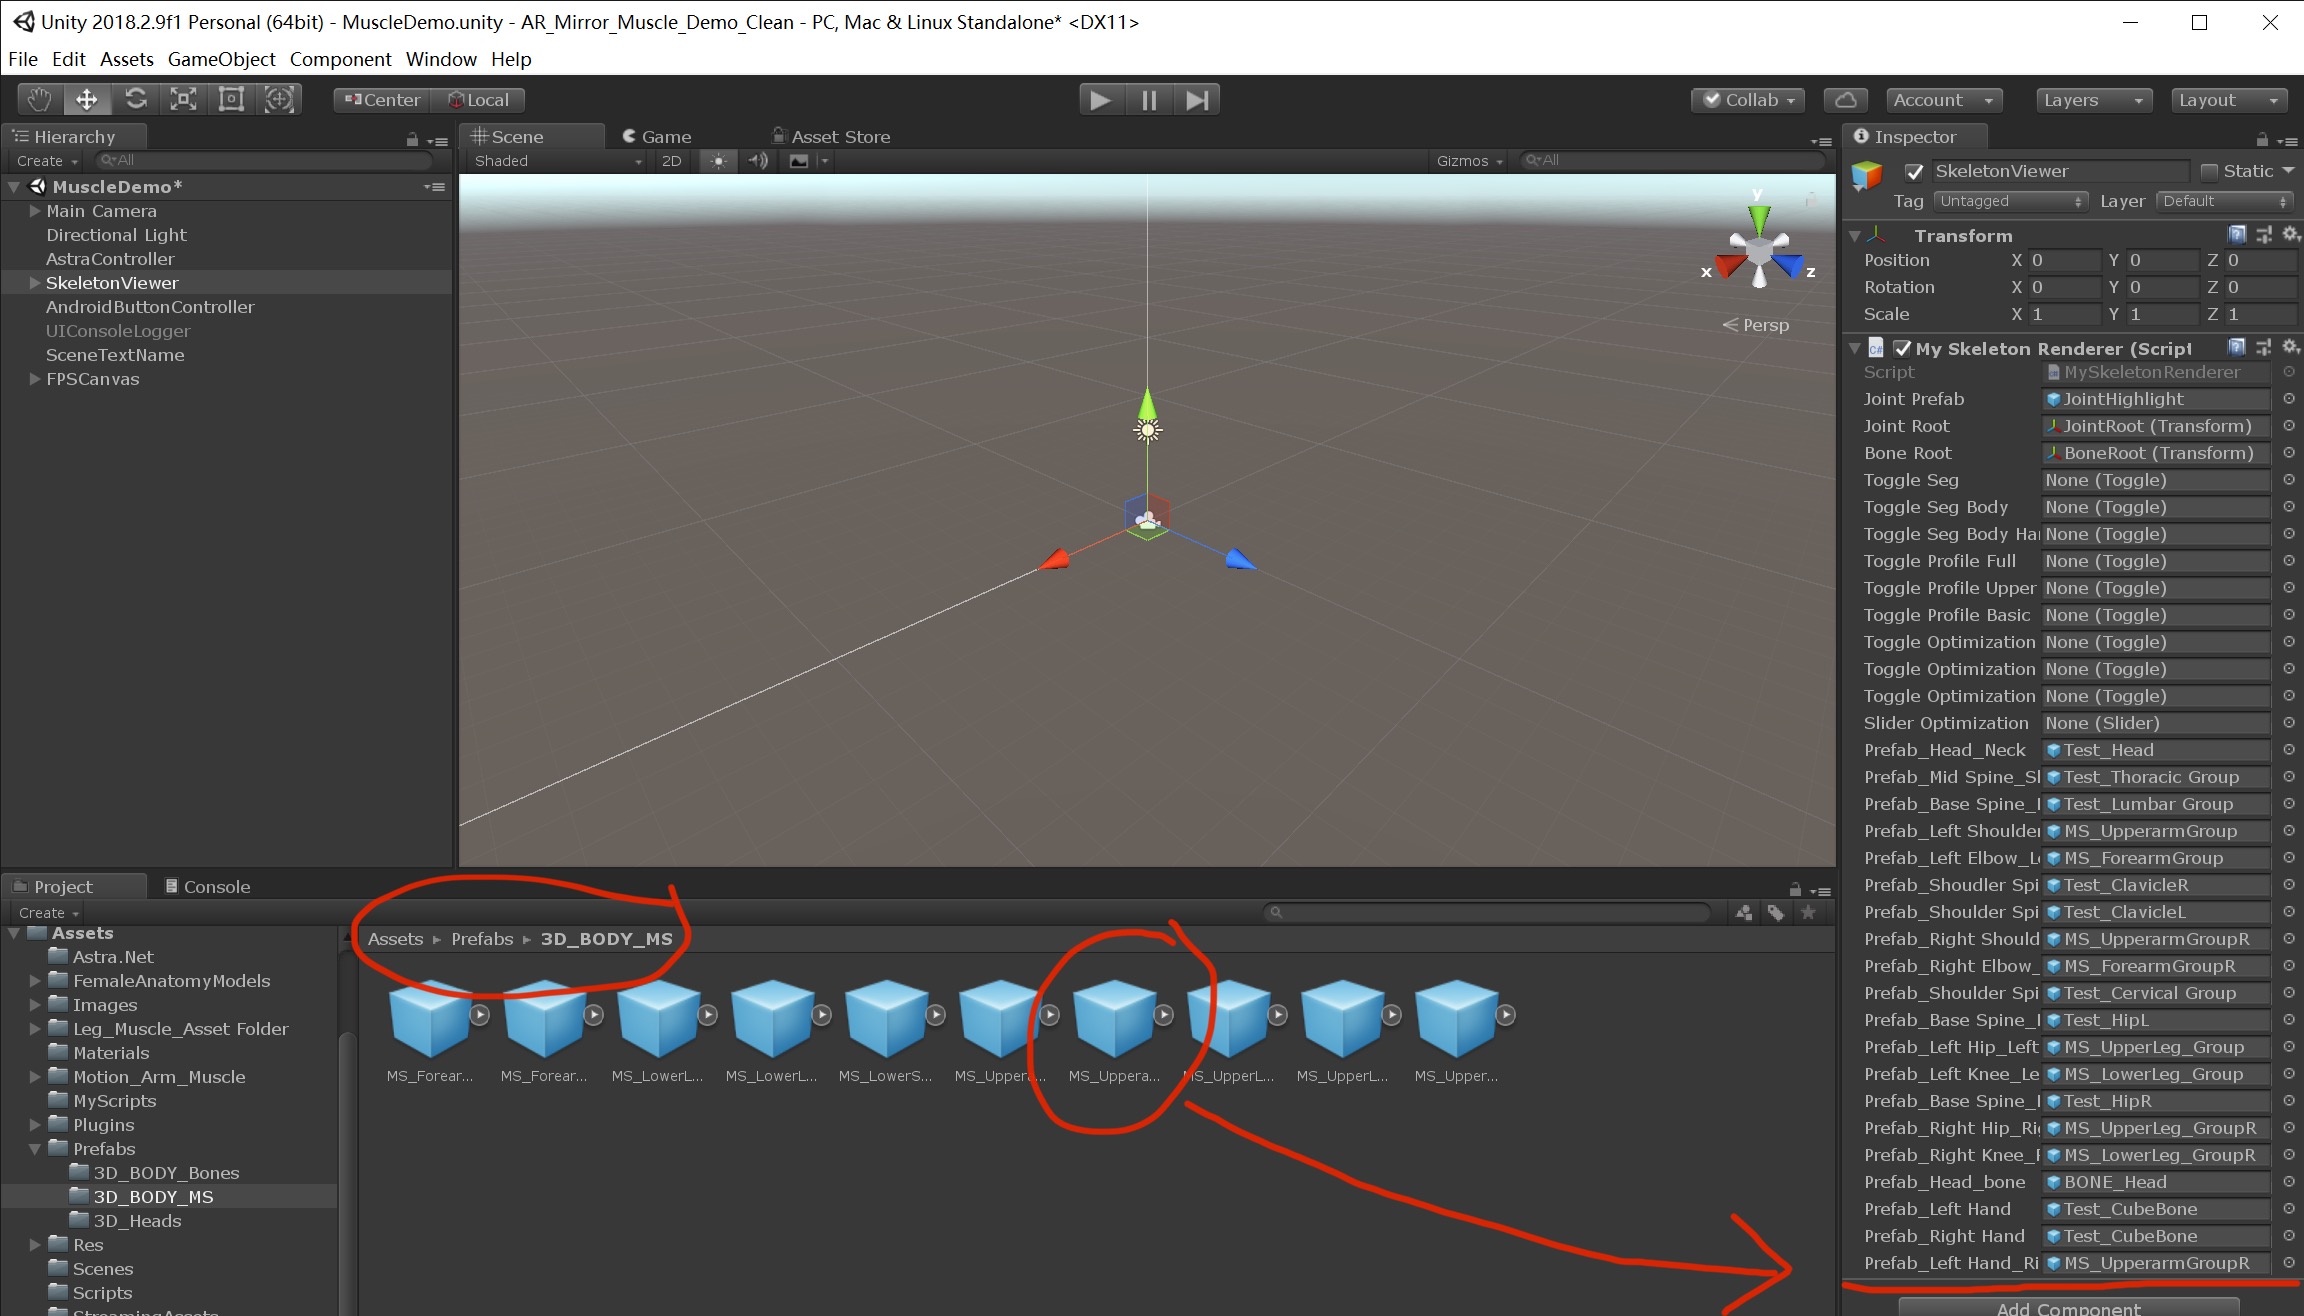The image size is (2304, 1316).
Task: Open Unity Cloud Services
Action: click(x=1845, y=99)
